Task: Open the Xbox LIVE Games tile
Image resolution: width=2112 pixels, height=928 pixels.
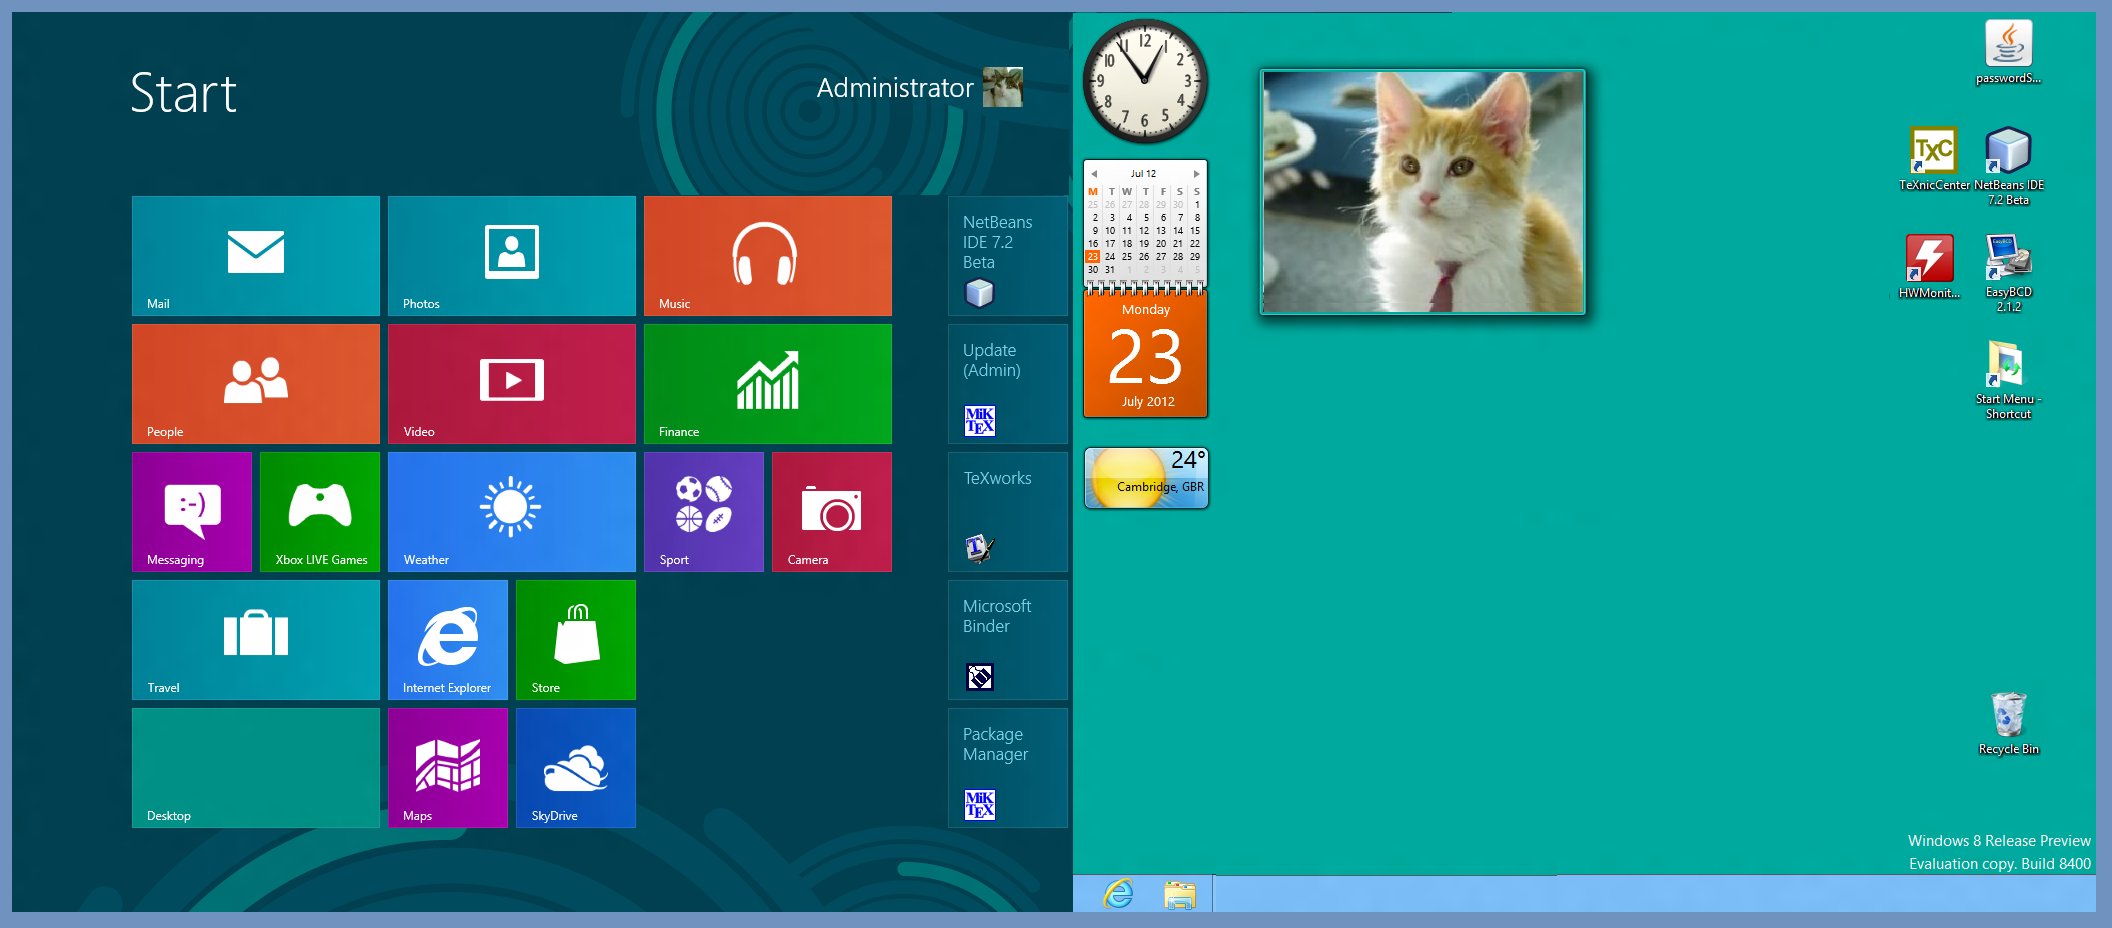Action: pyautogui.click(x=320, y=512)
